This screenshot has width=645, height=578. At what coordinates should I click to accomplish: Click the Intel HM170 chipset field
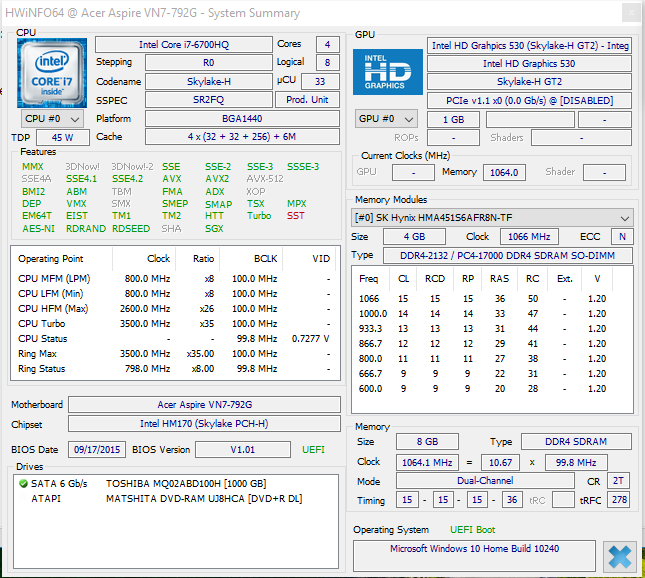203,425
